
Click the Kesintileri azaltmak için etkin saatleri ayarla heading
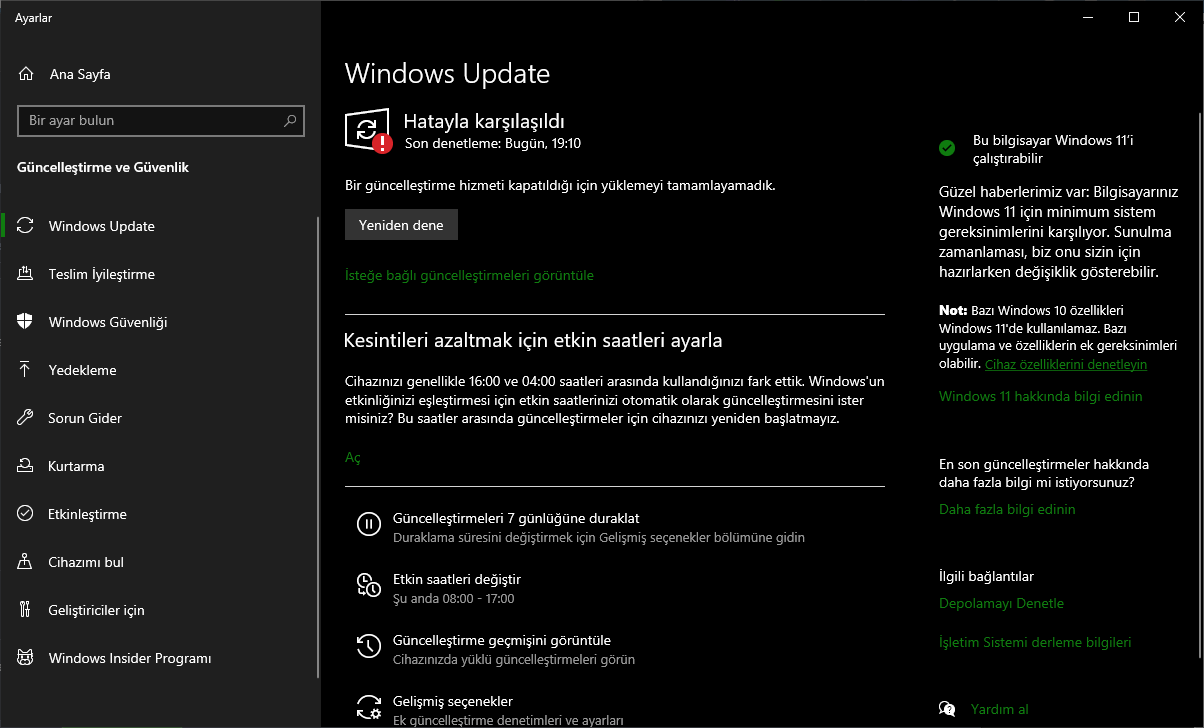533,340
